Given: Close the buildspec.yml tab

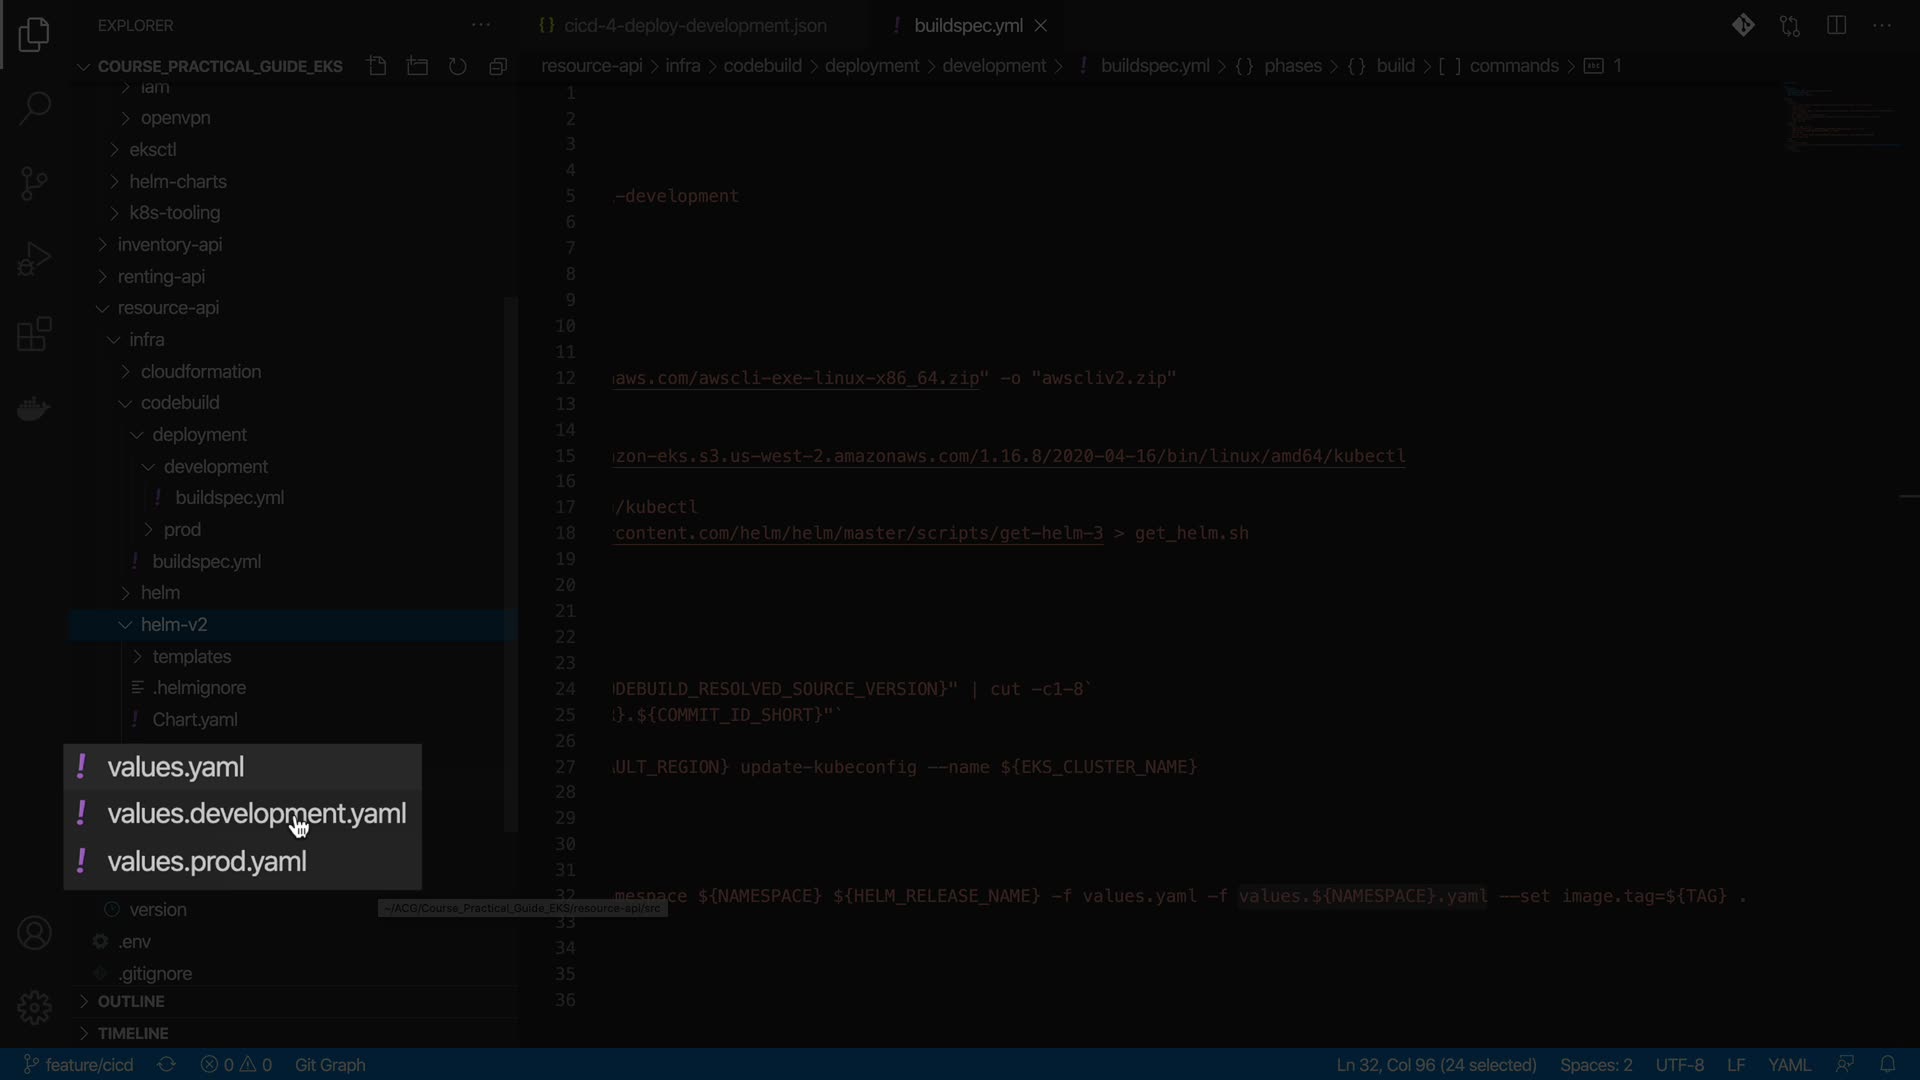Looking at the screenshot, I should (x=1041, y=26).
